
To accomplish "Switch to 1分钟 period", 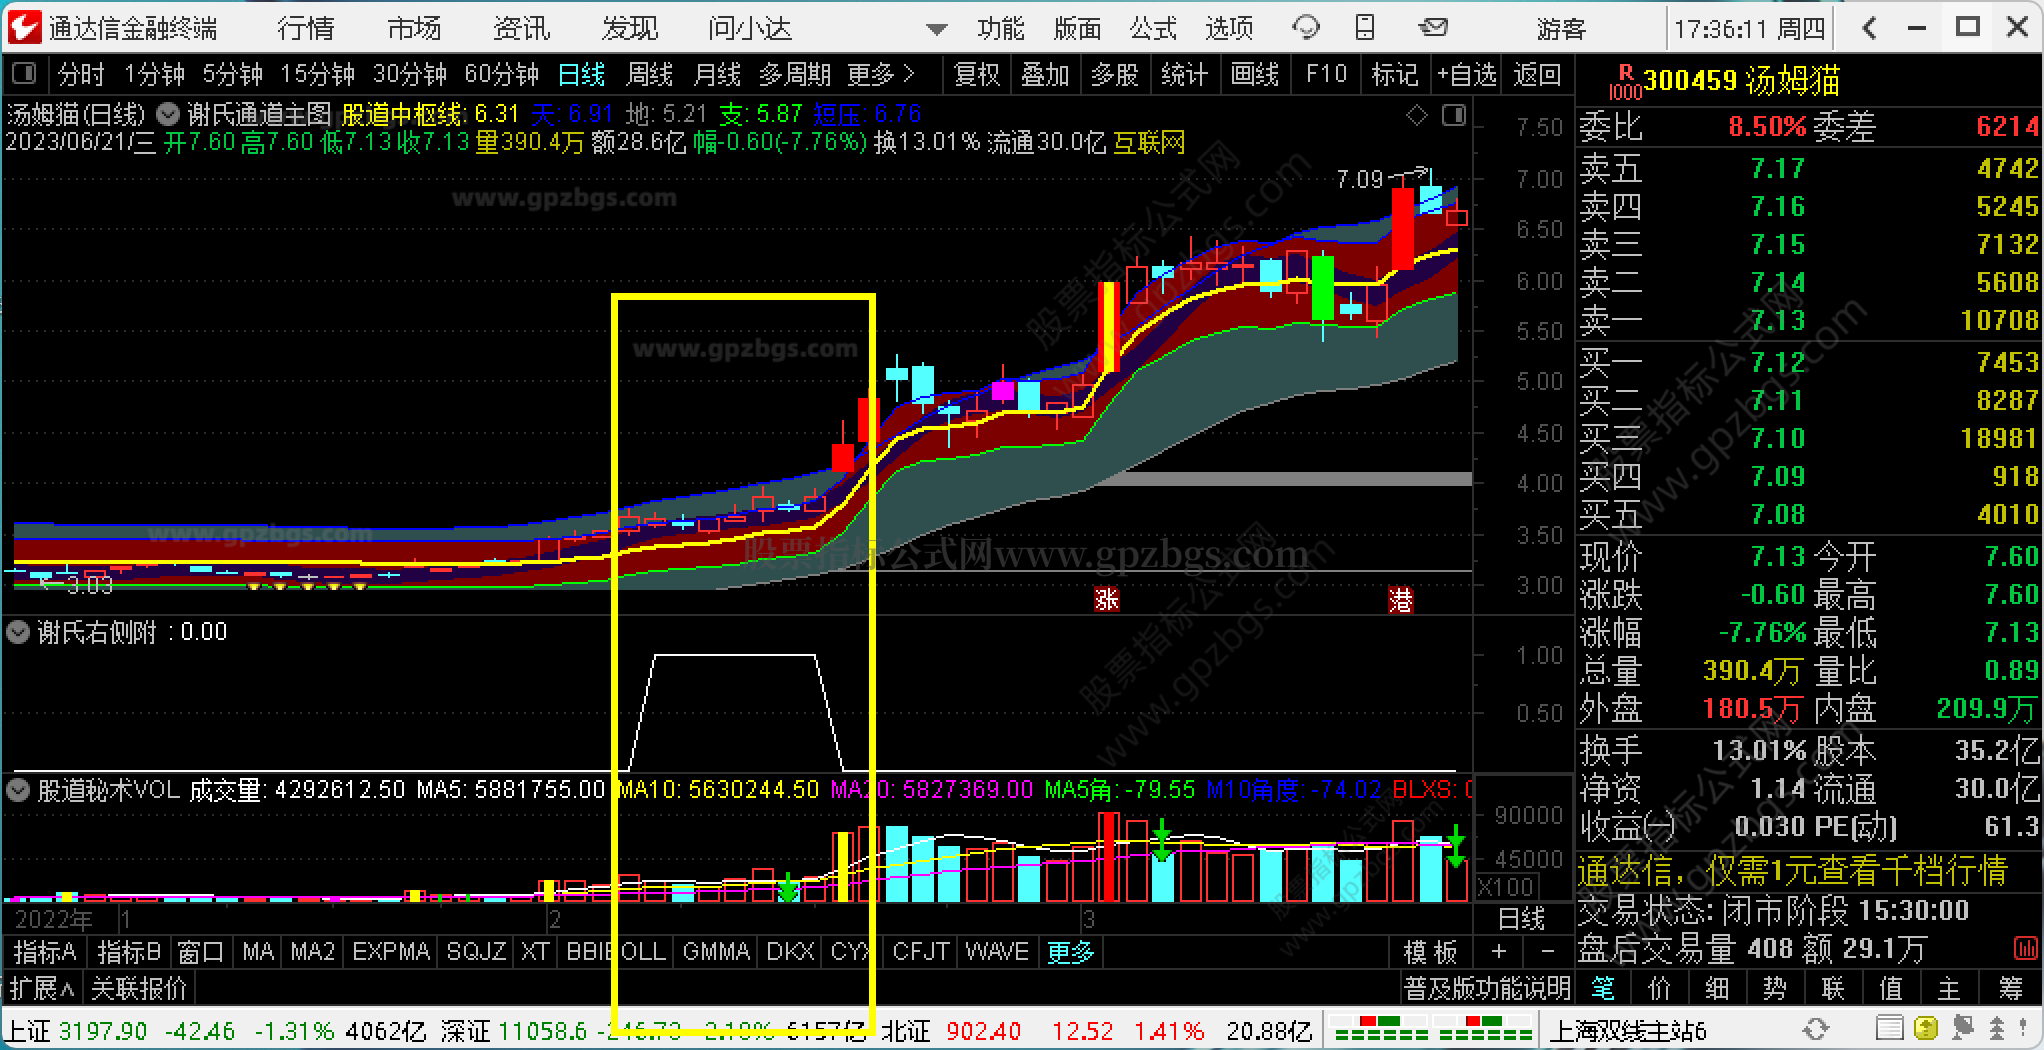I will tap(154, 74).
